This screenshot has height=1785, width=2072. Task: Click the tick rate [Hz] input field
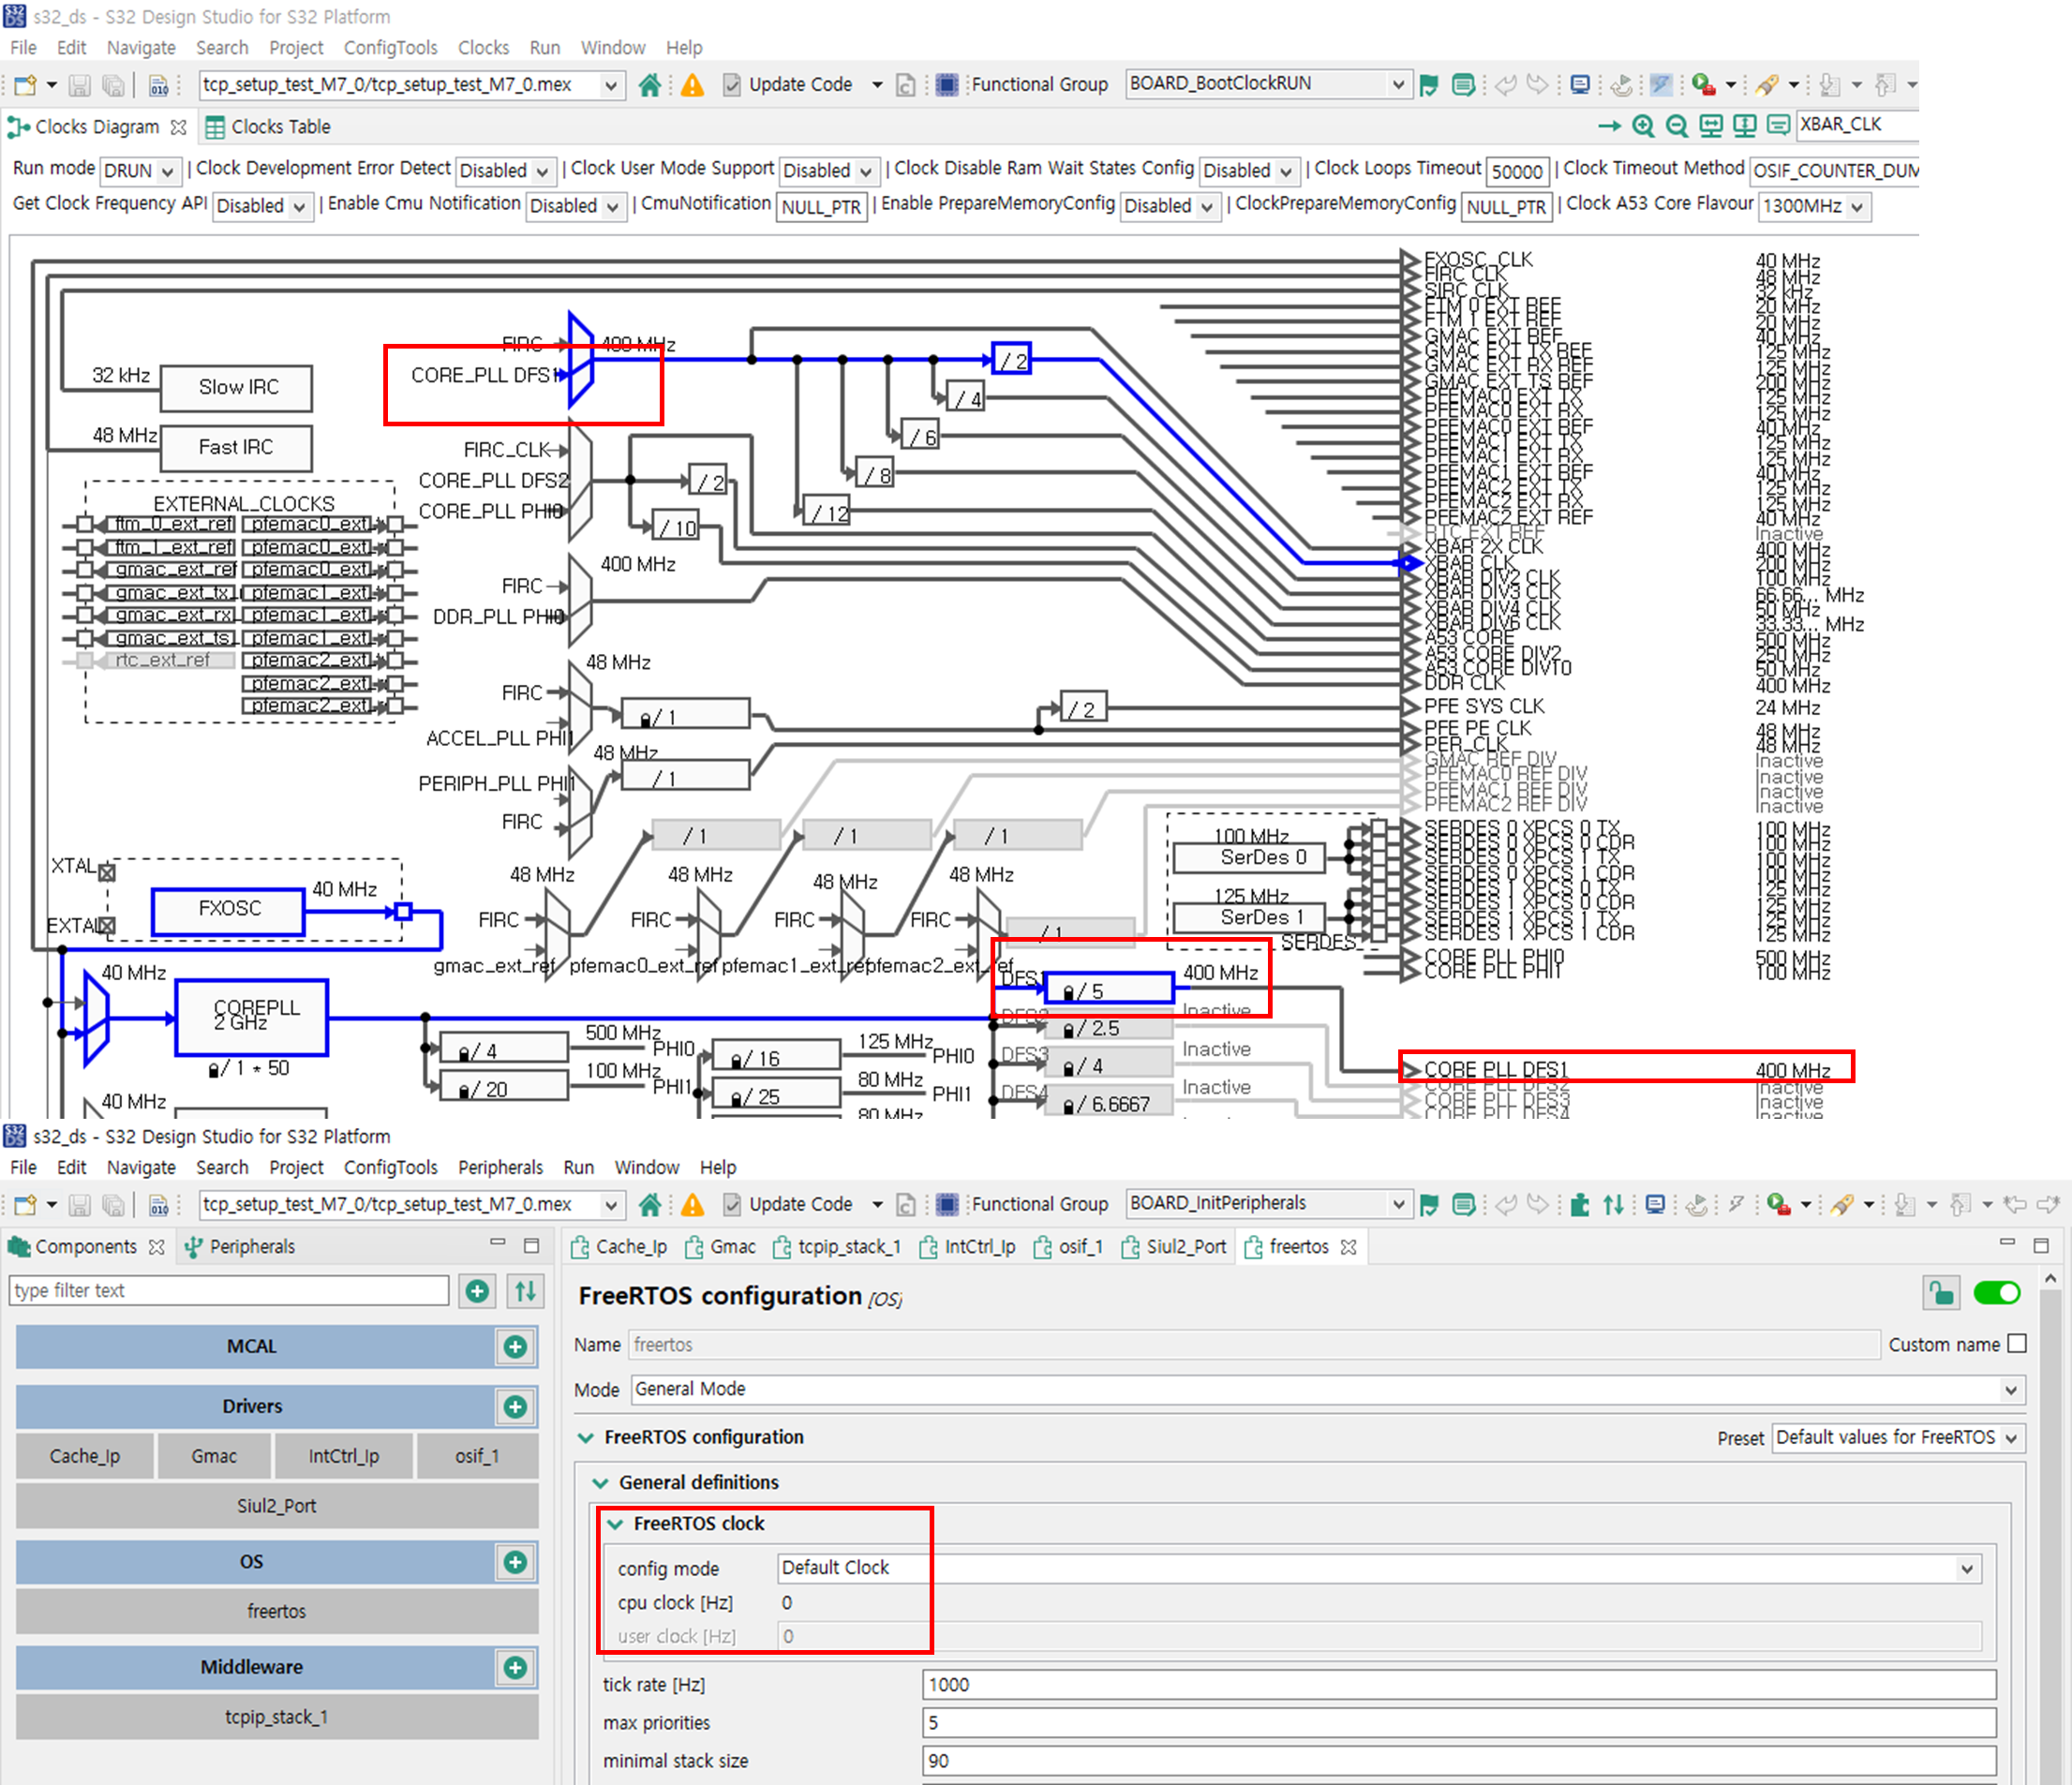click(x=1459, y=1685)
